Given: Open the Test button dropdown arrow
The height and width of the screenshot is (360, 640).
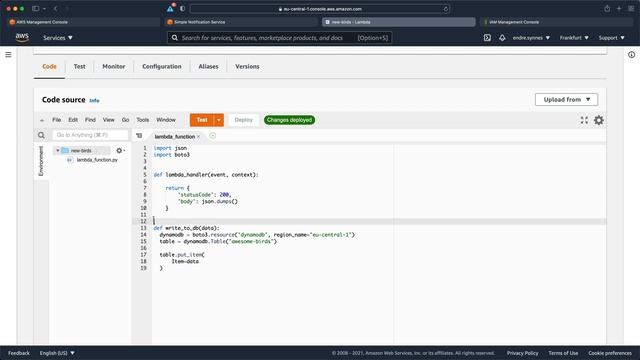Looking at the screenshot, I should (x=219, y=120).
